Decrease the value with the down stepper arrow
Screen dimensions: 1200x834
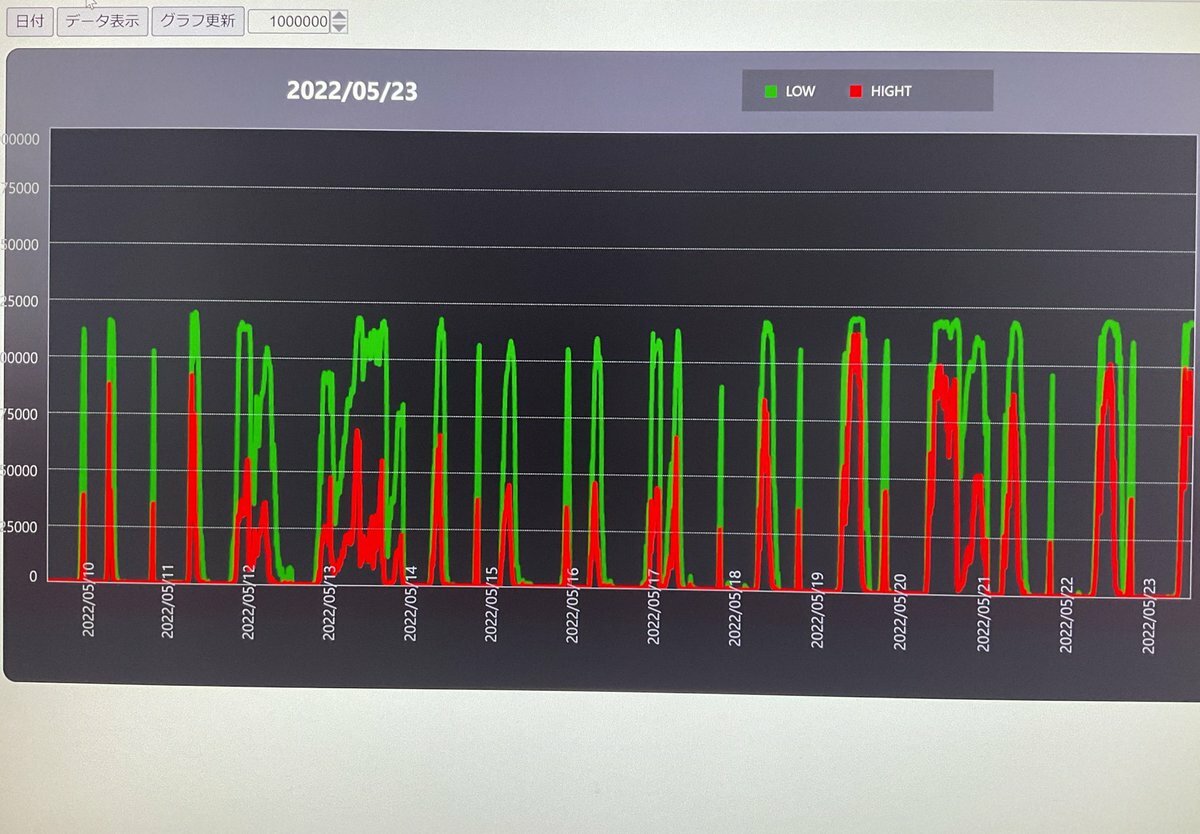coord(340,27)
